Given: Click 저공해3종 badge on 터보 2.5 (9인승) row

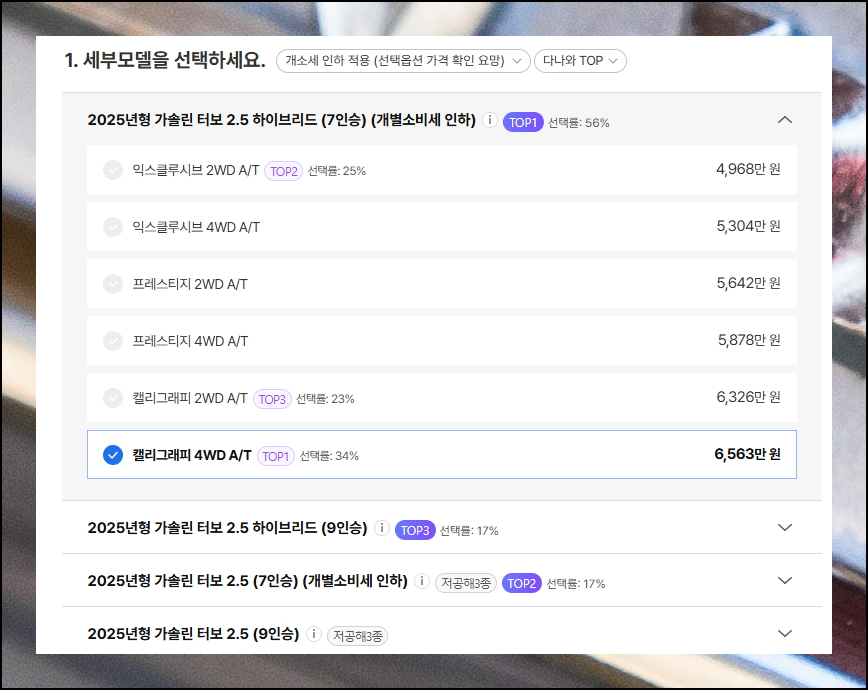Looking at the screenshot, I should (358, 636).
